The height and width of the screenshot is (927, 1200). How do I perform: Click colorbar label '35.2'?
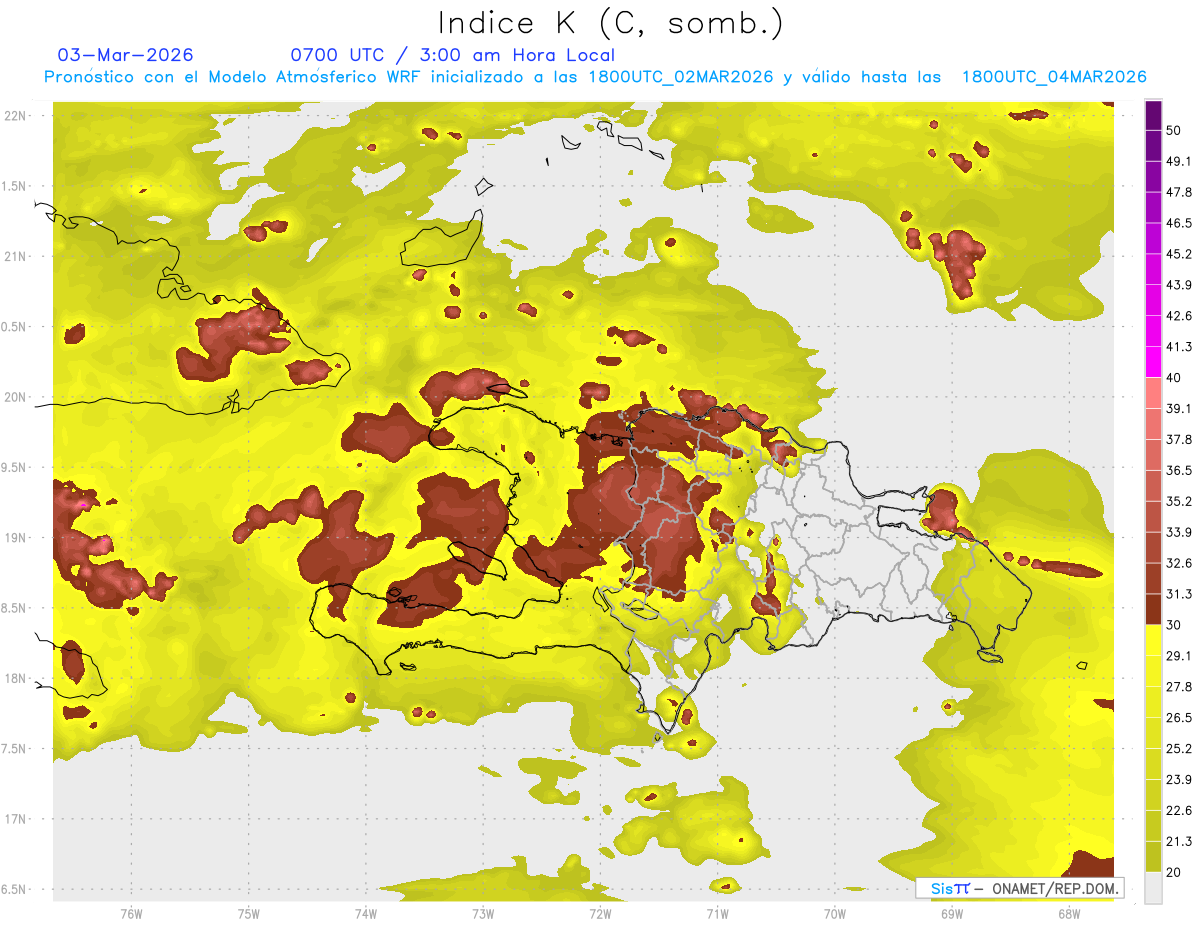click(1179, 502)
